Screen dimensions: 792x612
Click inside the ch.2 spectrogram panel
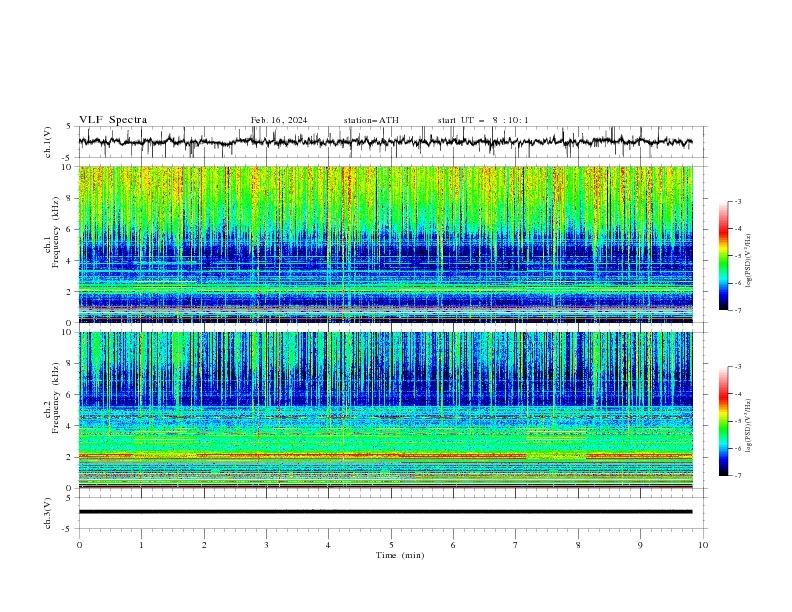click(385, 410)
